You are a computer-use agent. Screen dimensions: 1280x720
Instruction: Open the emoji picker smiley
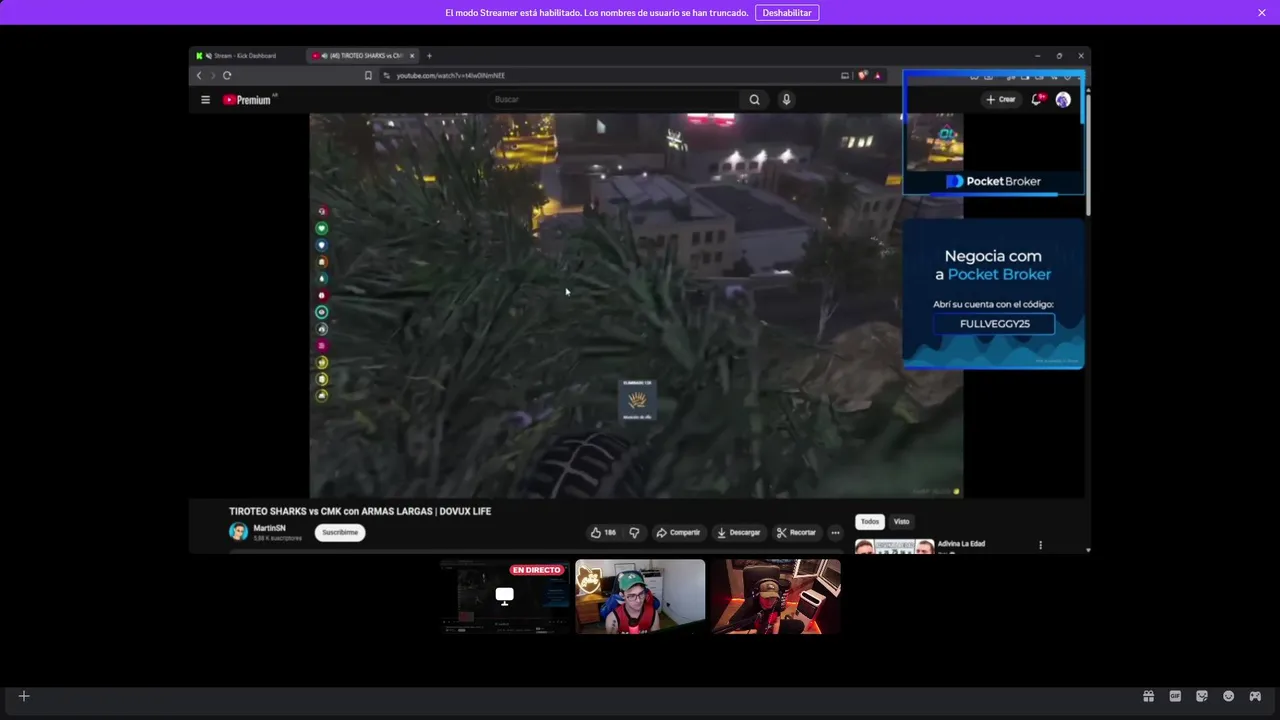[x=1229, y=696]
